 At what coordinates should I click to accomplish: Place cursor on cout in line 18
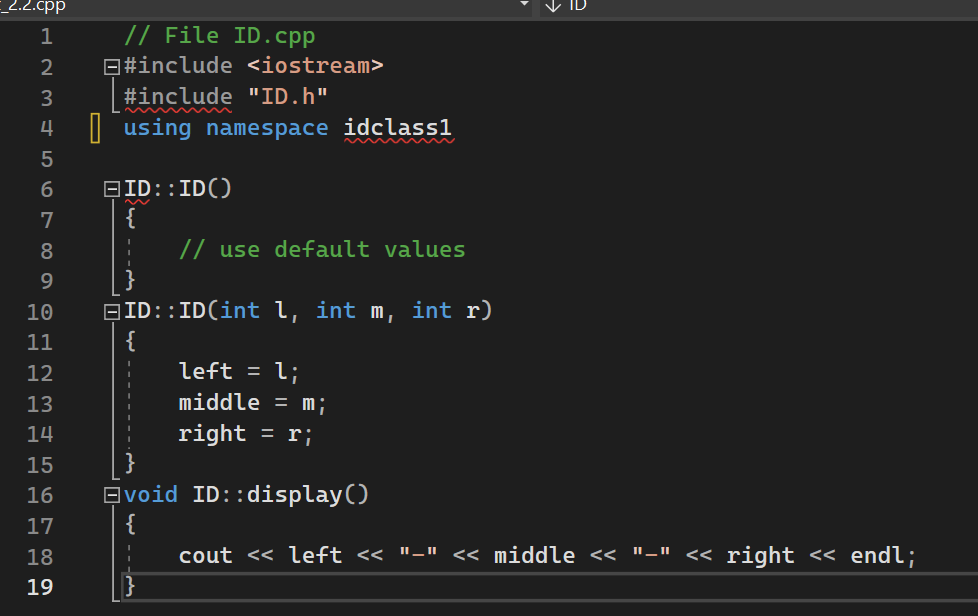(x=205, y=555)
